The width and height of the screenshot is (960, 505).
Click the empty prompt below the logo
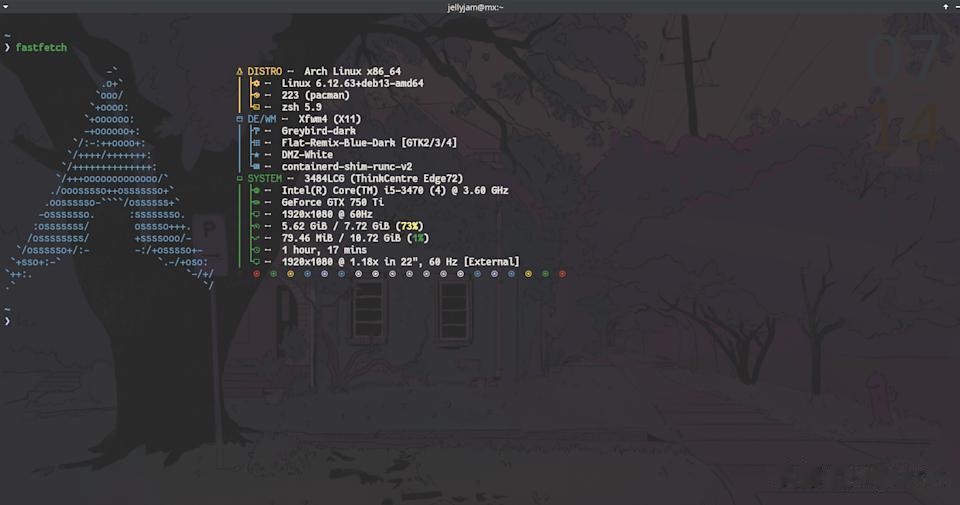pos(7,321)
